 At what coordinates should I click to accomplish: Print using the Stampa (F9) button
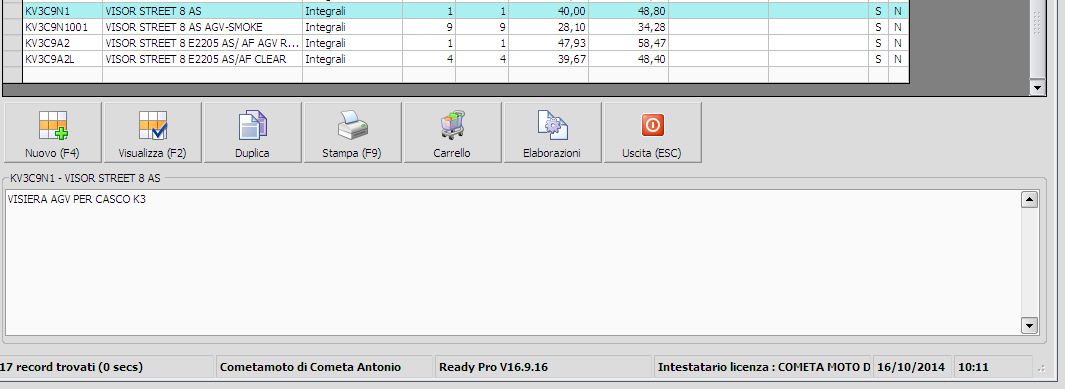coord(352,132)
